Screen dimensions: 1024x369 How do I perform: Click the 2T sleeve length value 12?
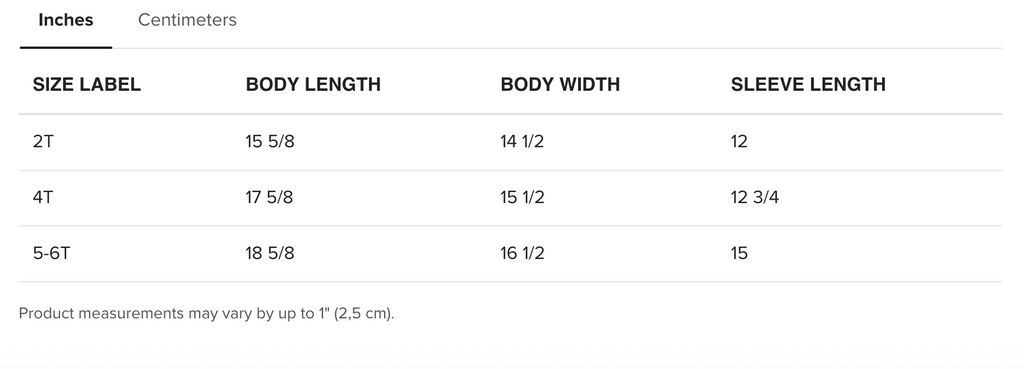739,141
